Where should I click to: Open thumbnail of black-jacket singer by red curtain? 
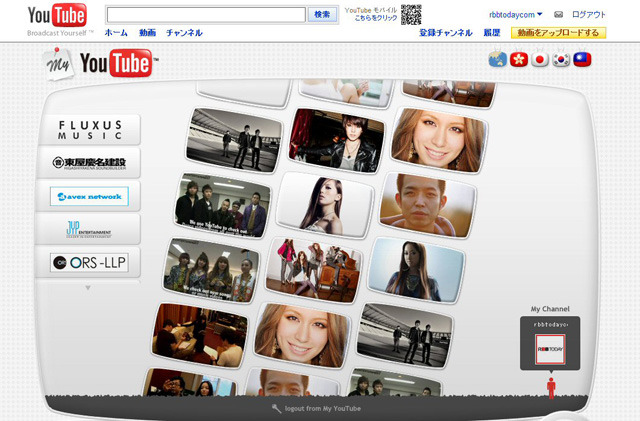click(x=336, y=140)
